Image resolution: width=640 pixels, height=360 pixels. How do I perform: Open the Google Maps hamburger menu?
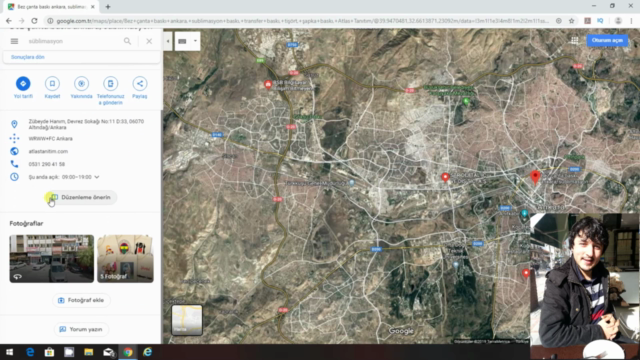tap(14, 41)
